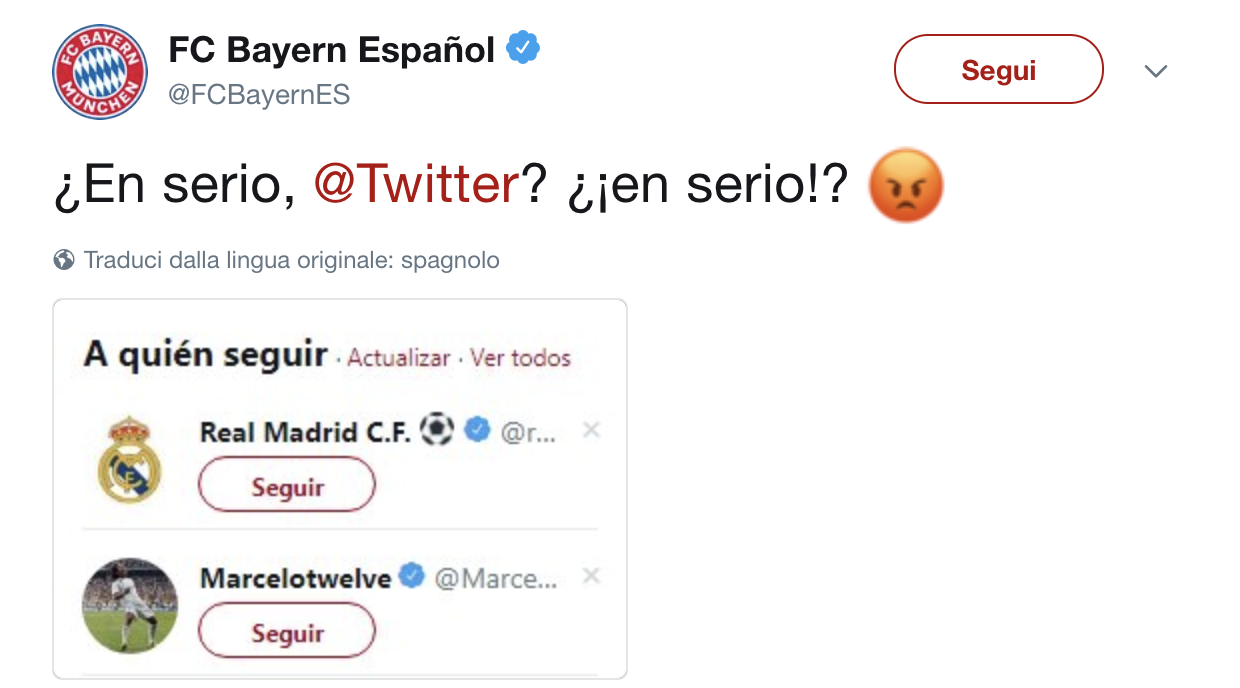Click the globe icon beside the translate text
Viewport: 1240px width, 688px height.
pyautogui.click(x=64, y=261)
